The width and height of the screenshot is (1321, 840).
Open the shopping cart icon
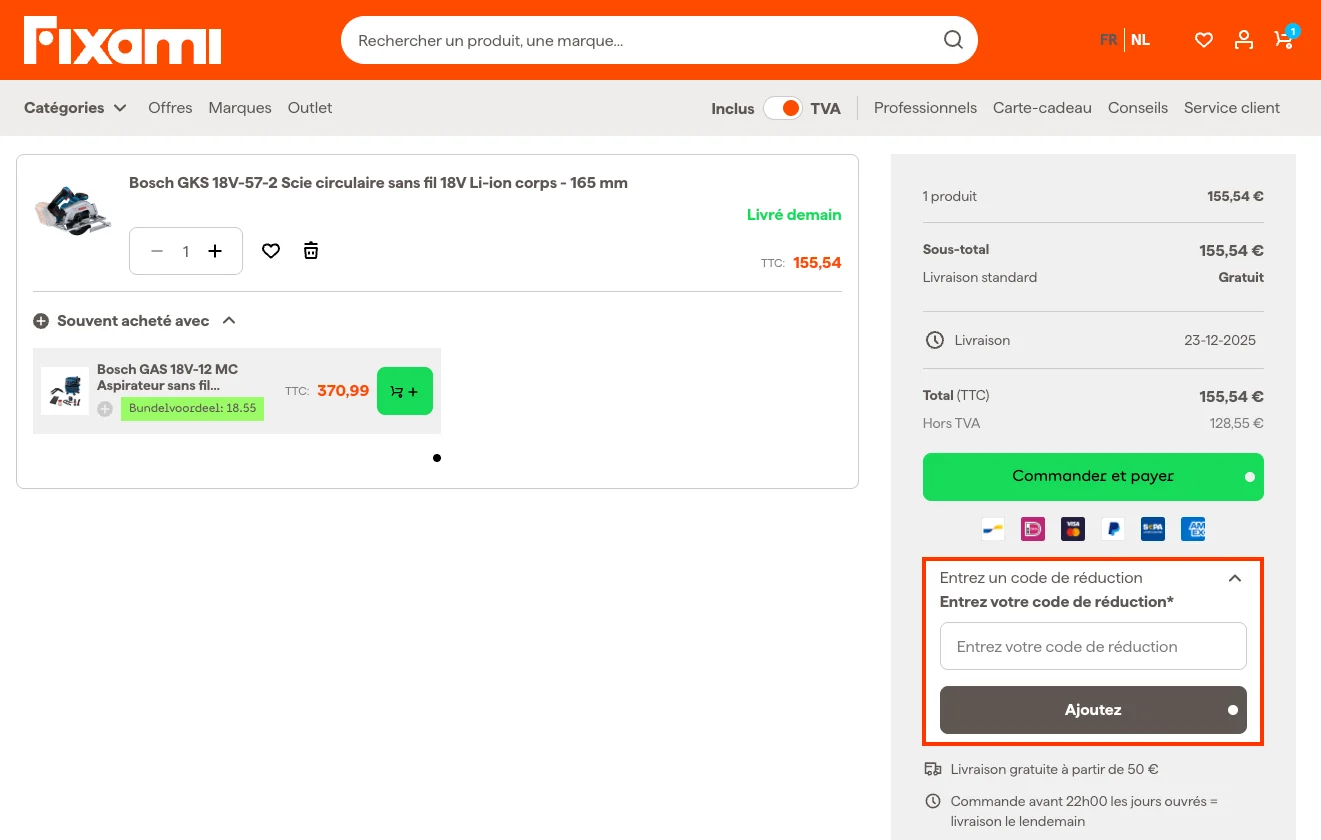1283,40
